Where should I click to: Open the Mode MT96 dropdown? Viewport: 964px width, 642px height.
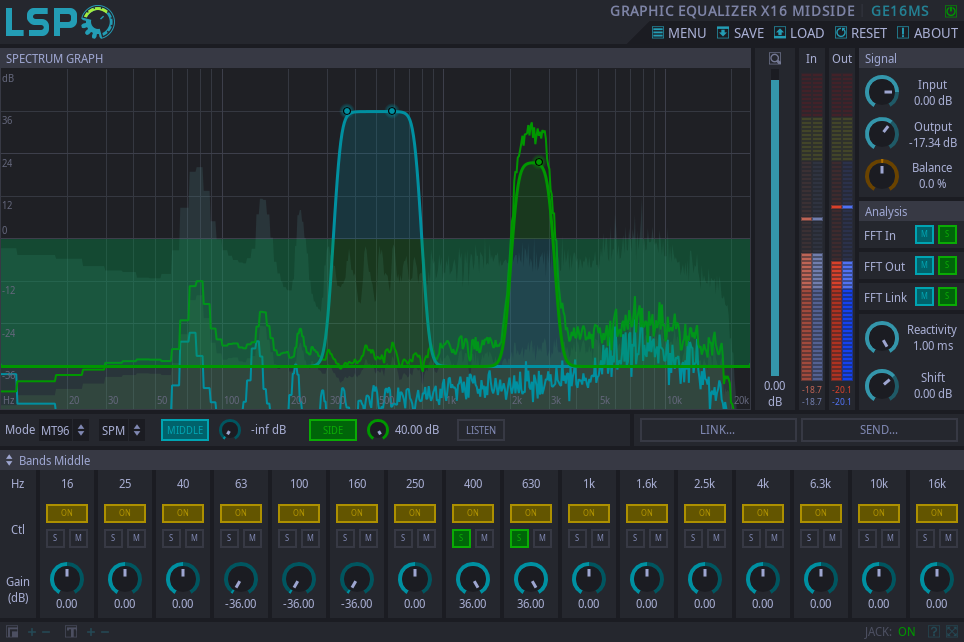(x=63, y=430)
